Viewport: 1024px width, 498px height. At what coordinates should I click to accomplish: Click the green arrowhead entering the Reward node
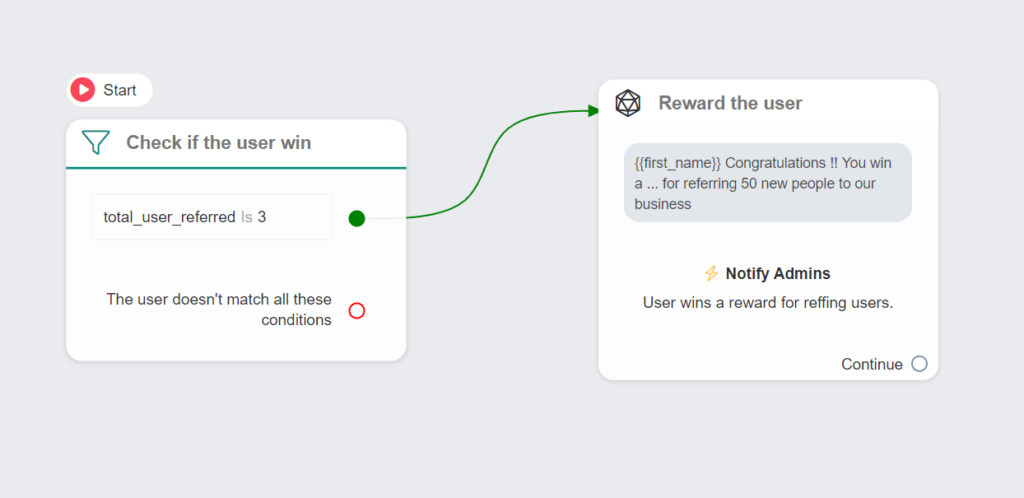click(x=593, y=110)
